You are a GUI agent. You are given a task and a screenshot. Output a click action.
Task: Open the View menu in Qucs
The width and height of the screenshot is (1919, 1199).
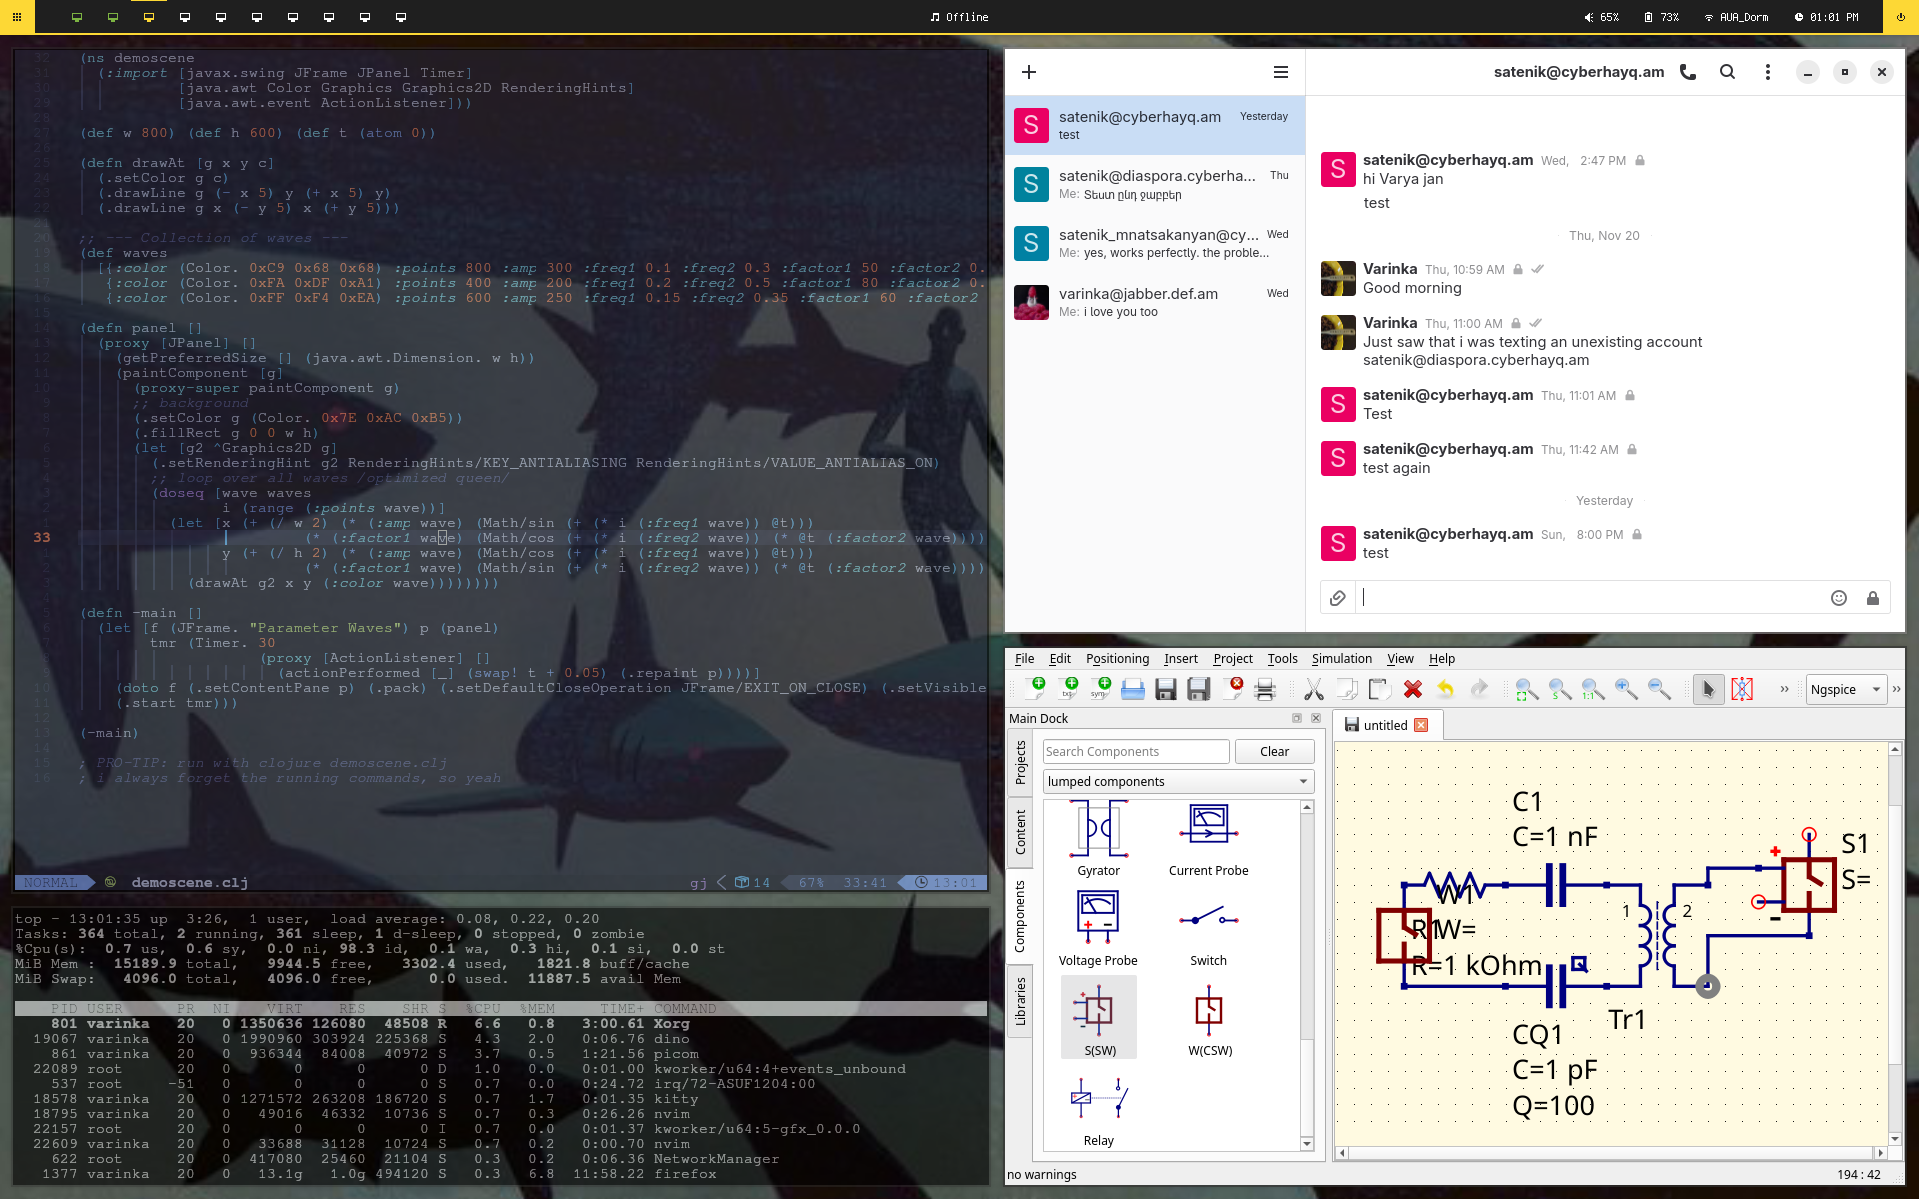pyautogui.click(x=1400, y=659)
